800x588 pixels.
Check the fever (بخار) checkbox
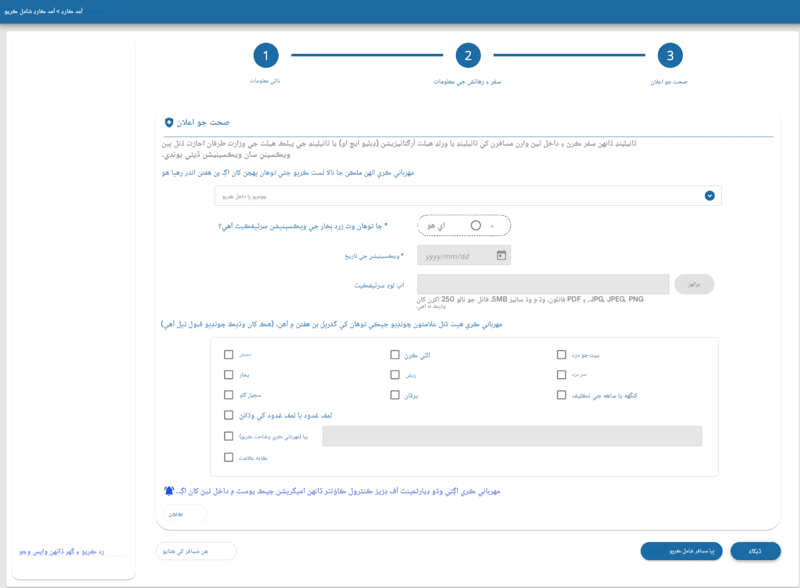click(x=229, y=375)
